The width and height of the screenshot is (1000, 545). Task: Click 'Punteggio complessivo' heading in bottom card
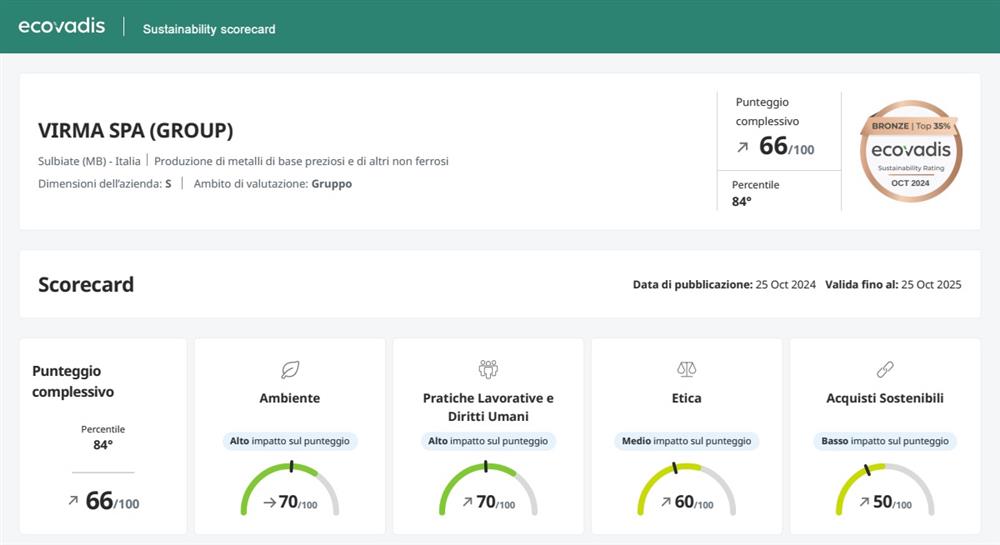(x=73, y=381)
